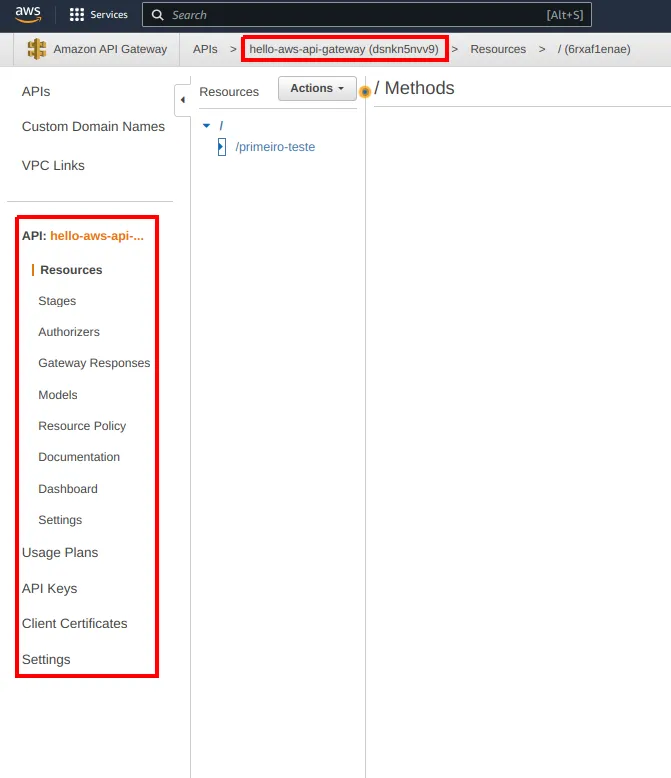Select APIs in the sidebar
Screen dimensions: 671x778
pyautogui.click(x=36, y=92)
